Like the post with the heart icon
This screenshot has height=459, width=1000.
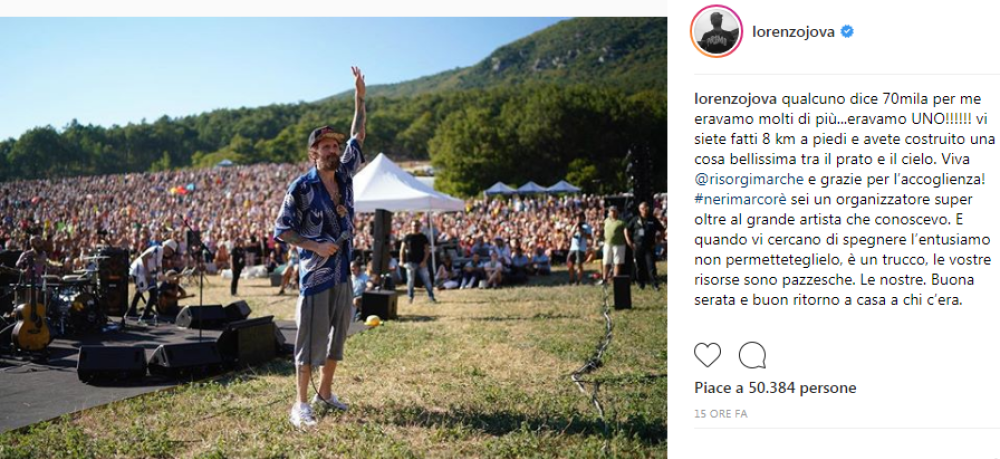[707, 355]
